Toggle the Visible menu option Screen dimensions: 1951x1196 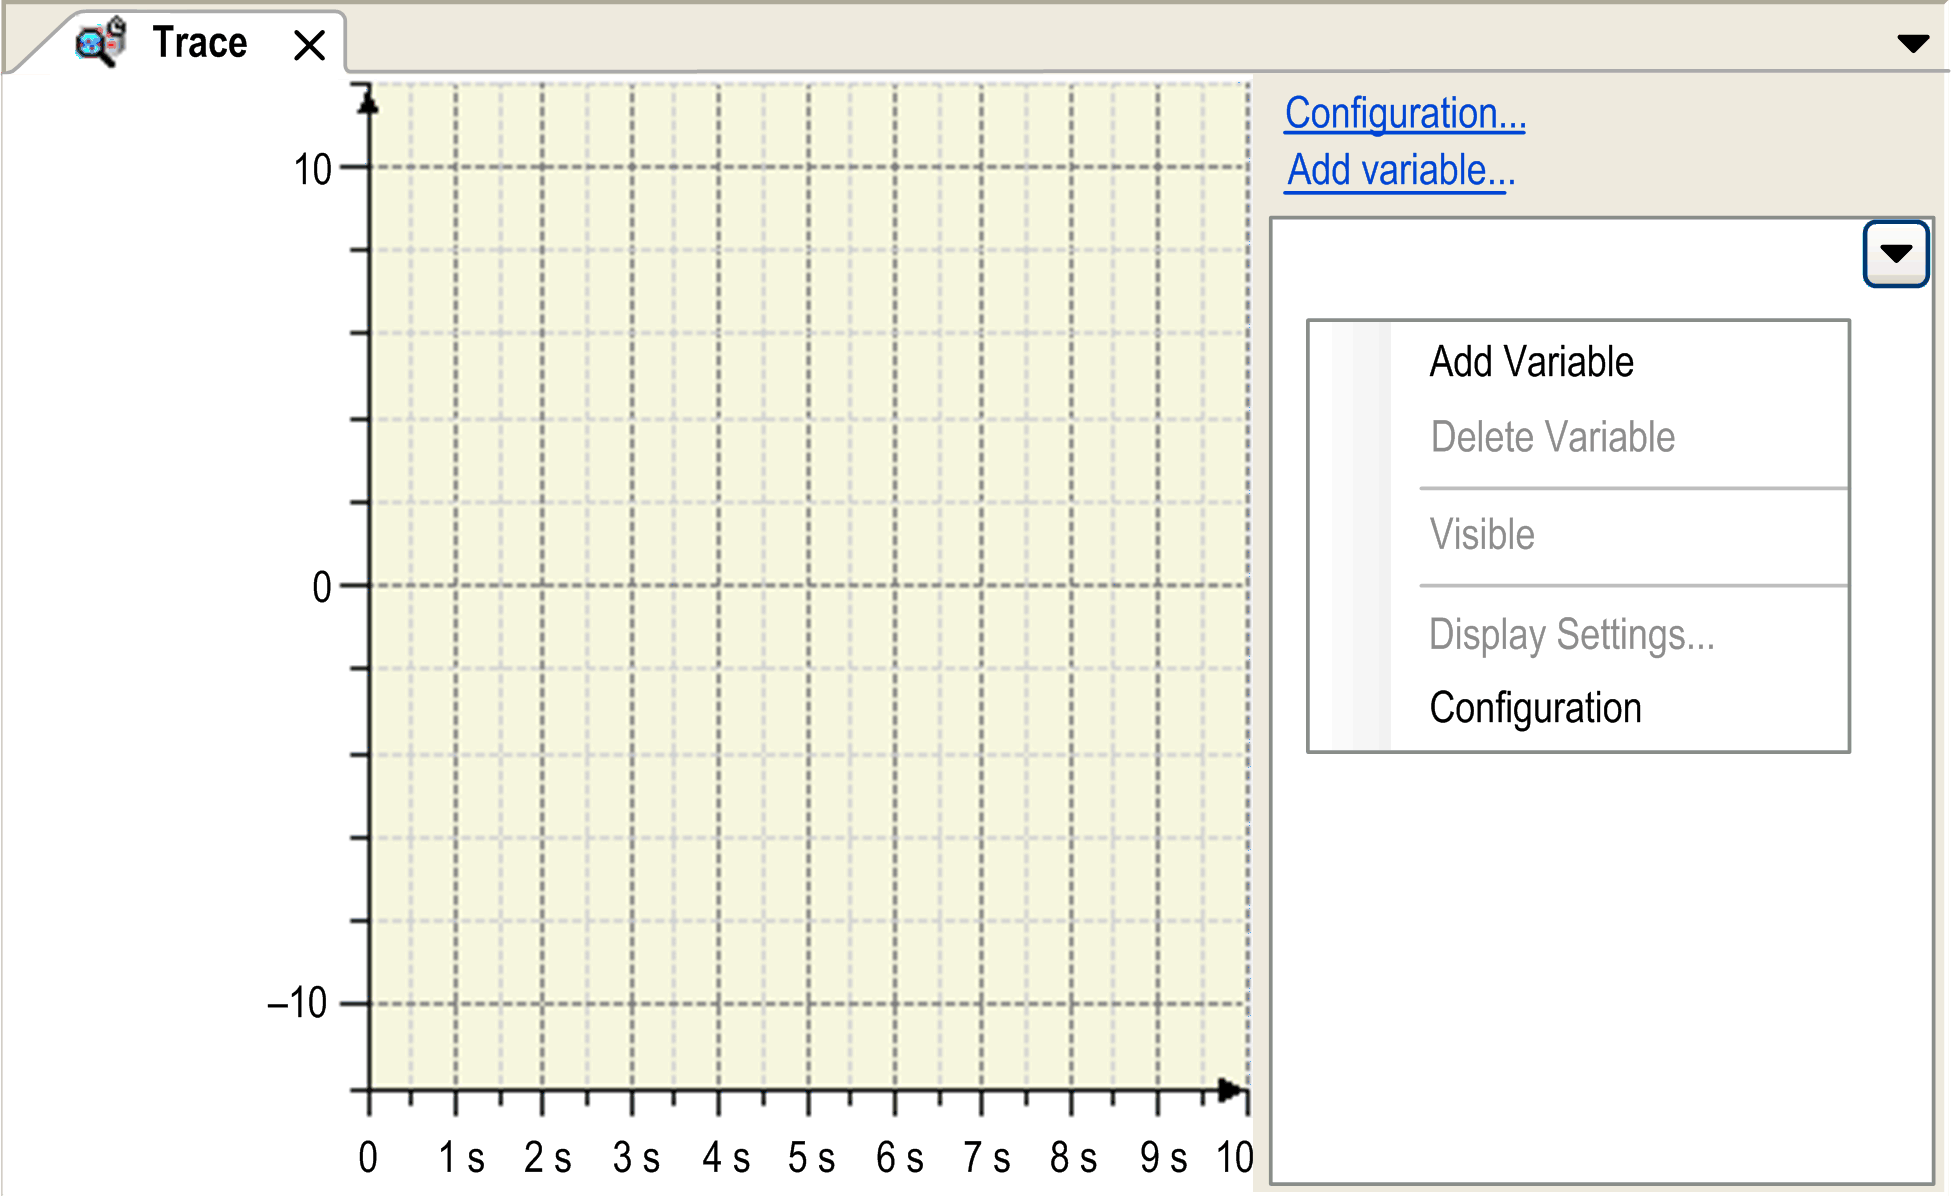tap(1481, 535)
